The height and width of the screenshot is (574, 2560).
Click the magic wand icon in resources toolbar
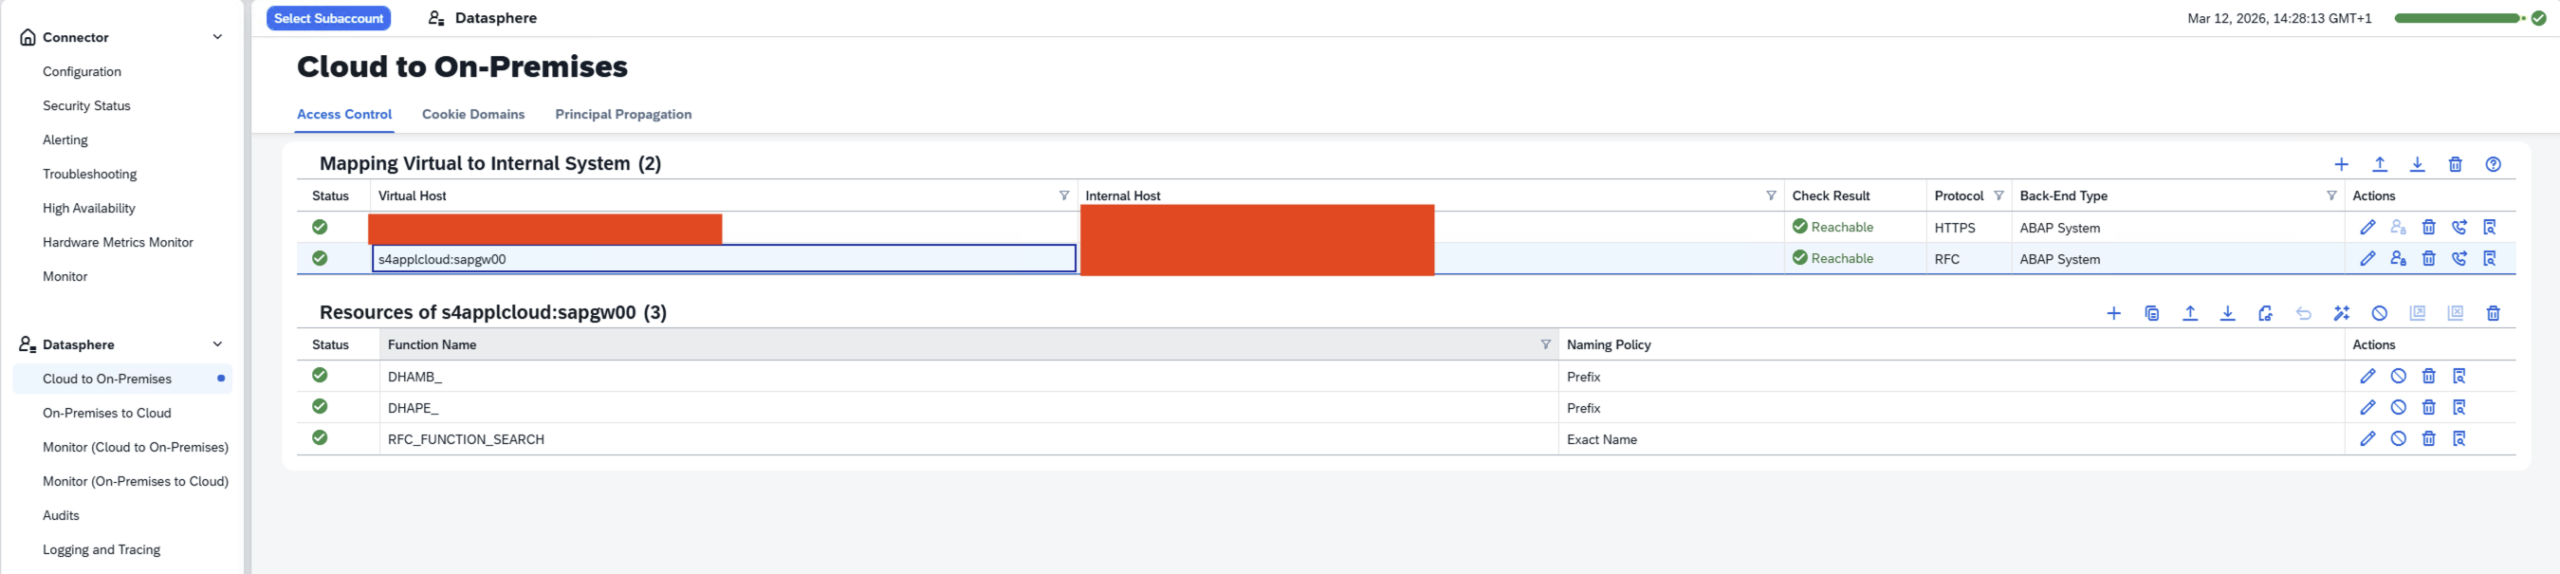(2341, 313)
